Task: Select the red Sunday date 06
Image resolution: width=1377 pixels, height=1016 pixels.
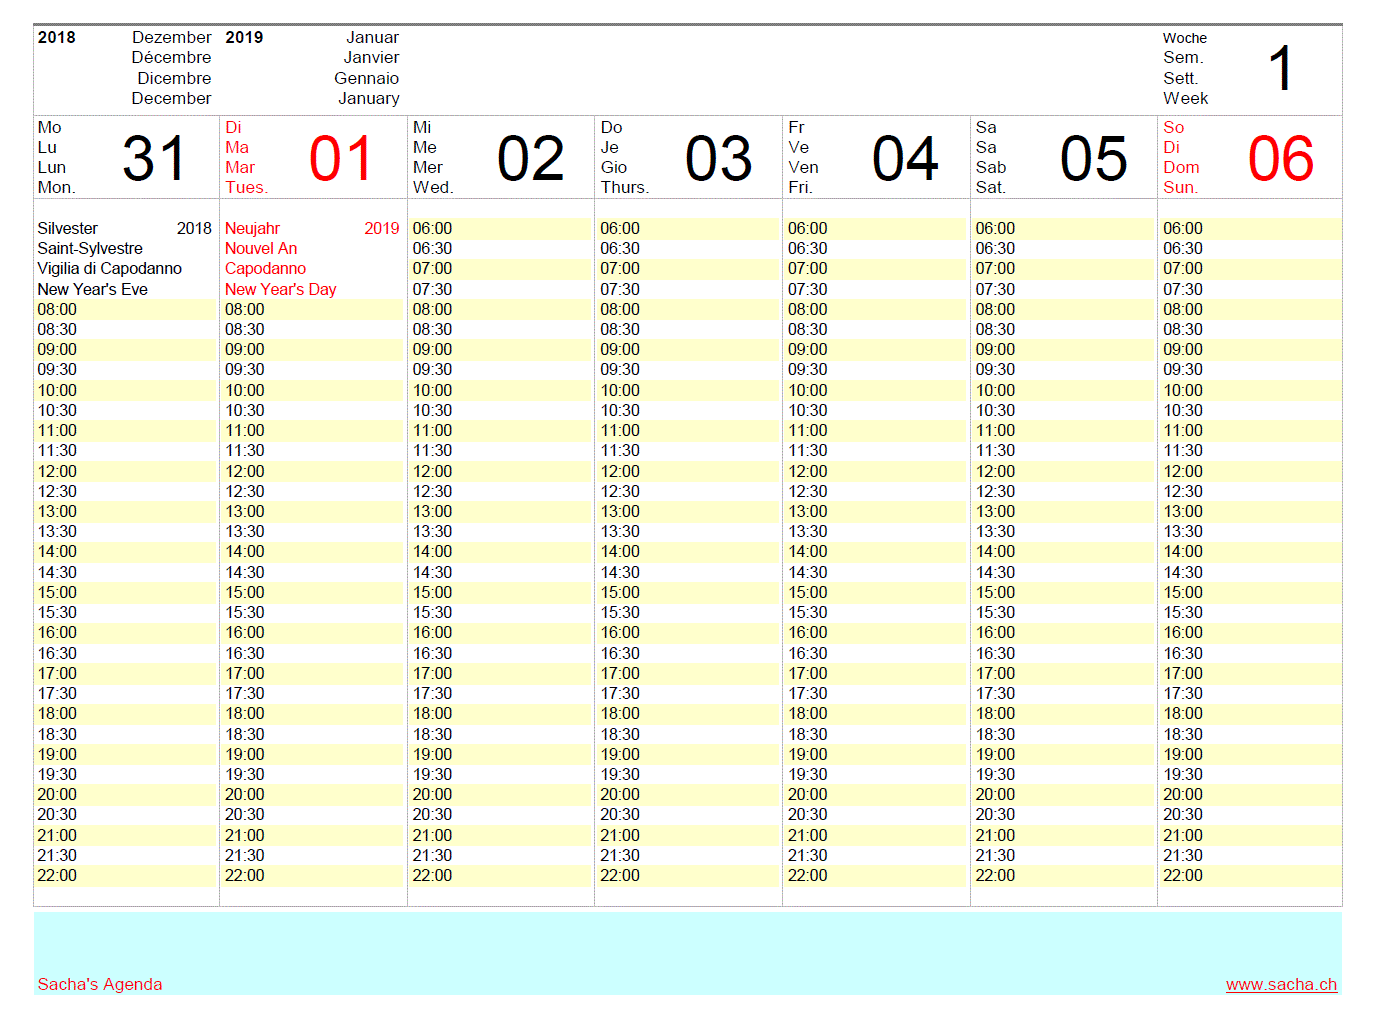Action: (1280, 159)
